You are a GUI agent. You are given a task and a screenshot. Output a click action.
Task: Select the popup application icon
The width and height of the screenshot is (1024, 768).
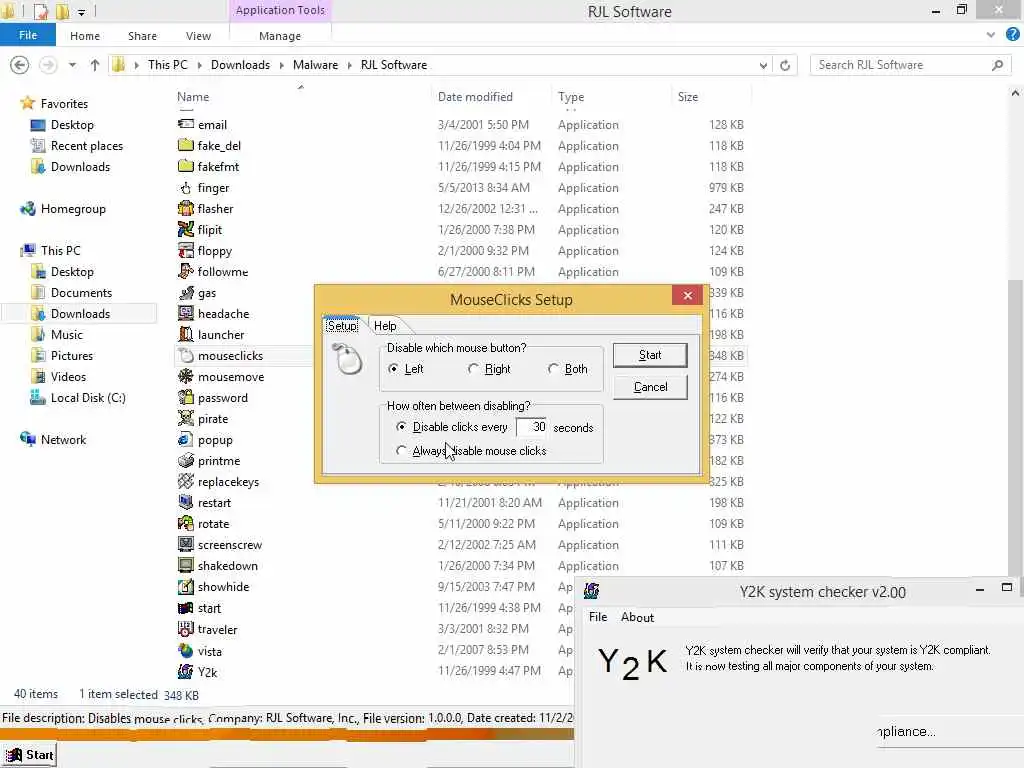(186, 440)
